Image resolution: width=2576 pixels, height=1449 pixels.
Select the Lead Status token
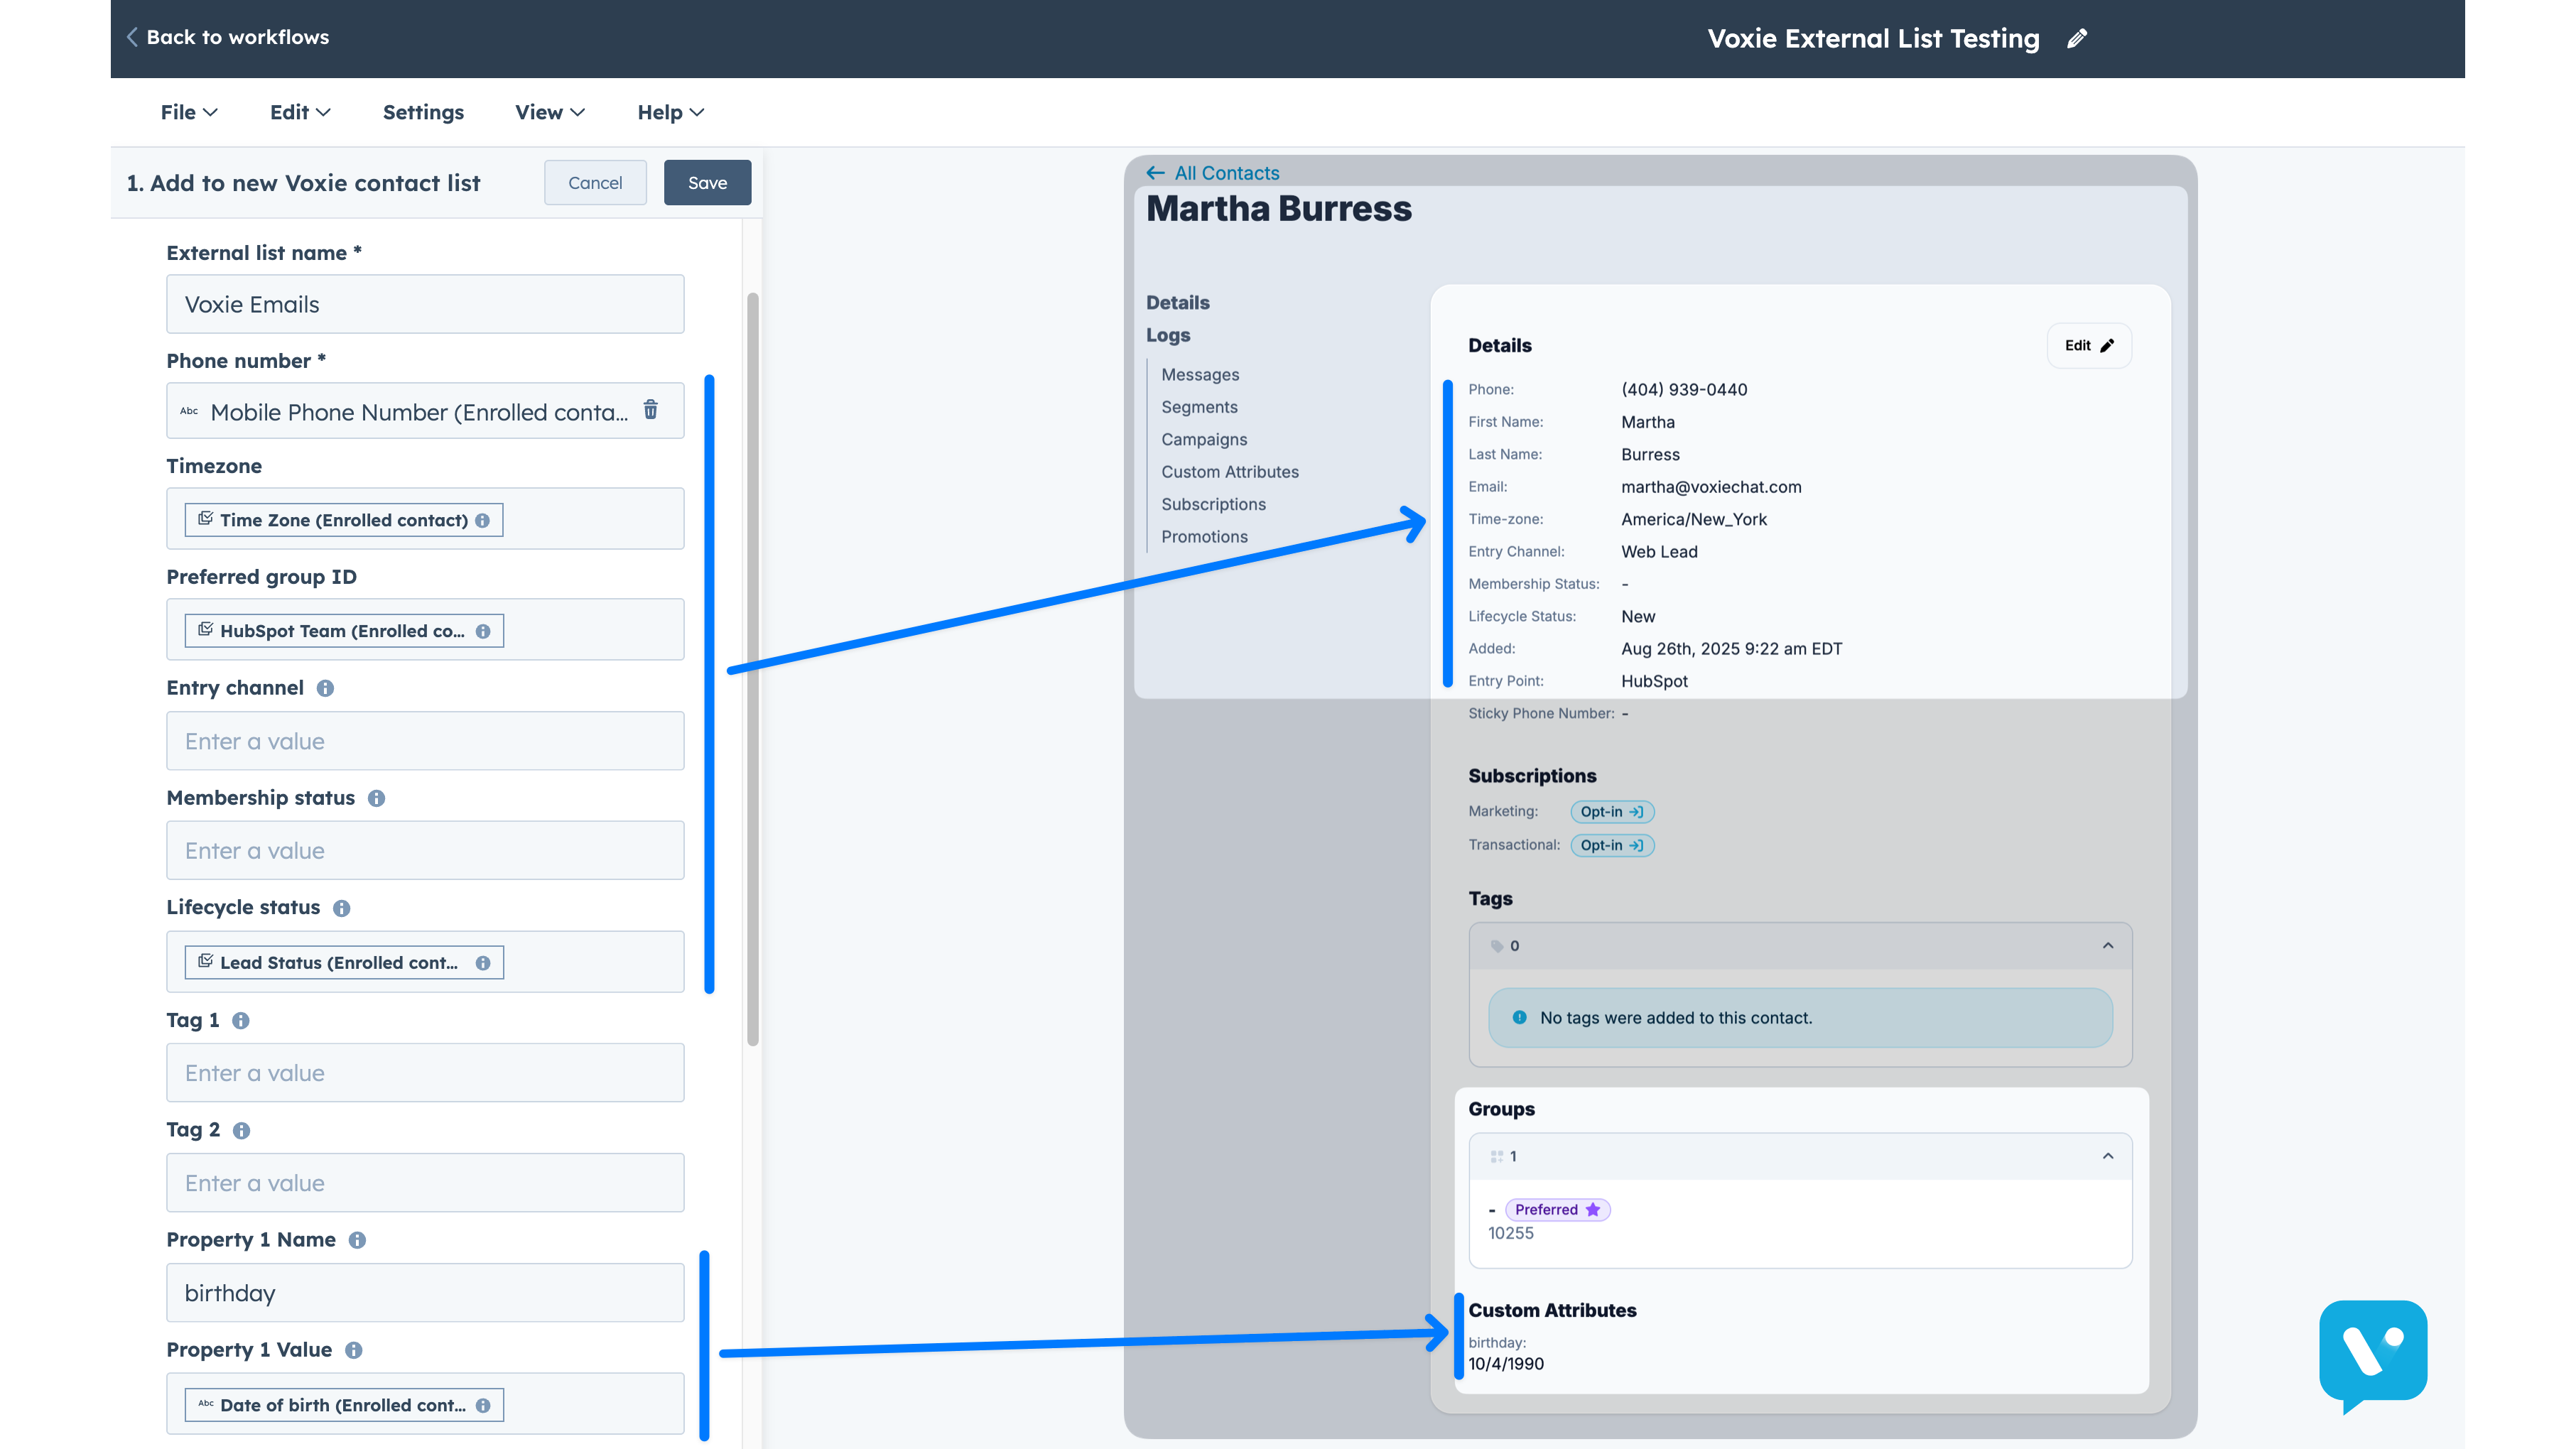343,963
